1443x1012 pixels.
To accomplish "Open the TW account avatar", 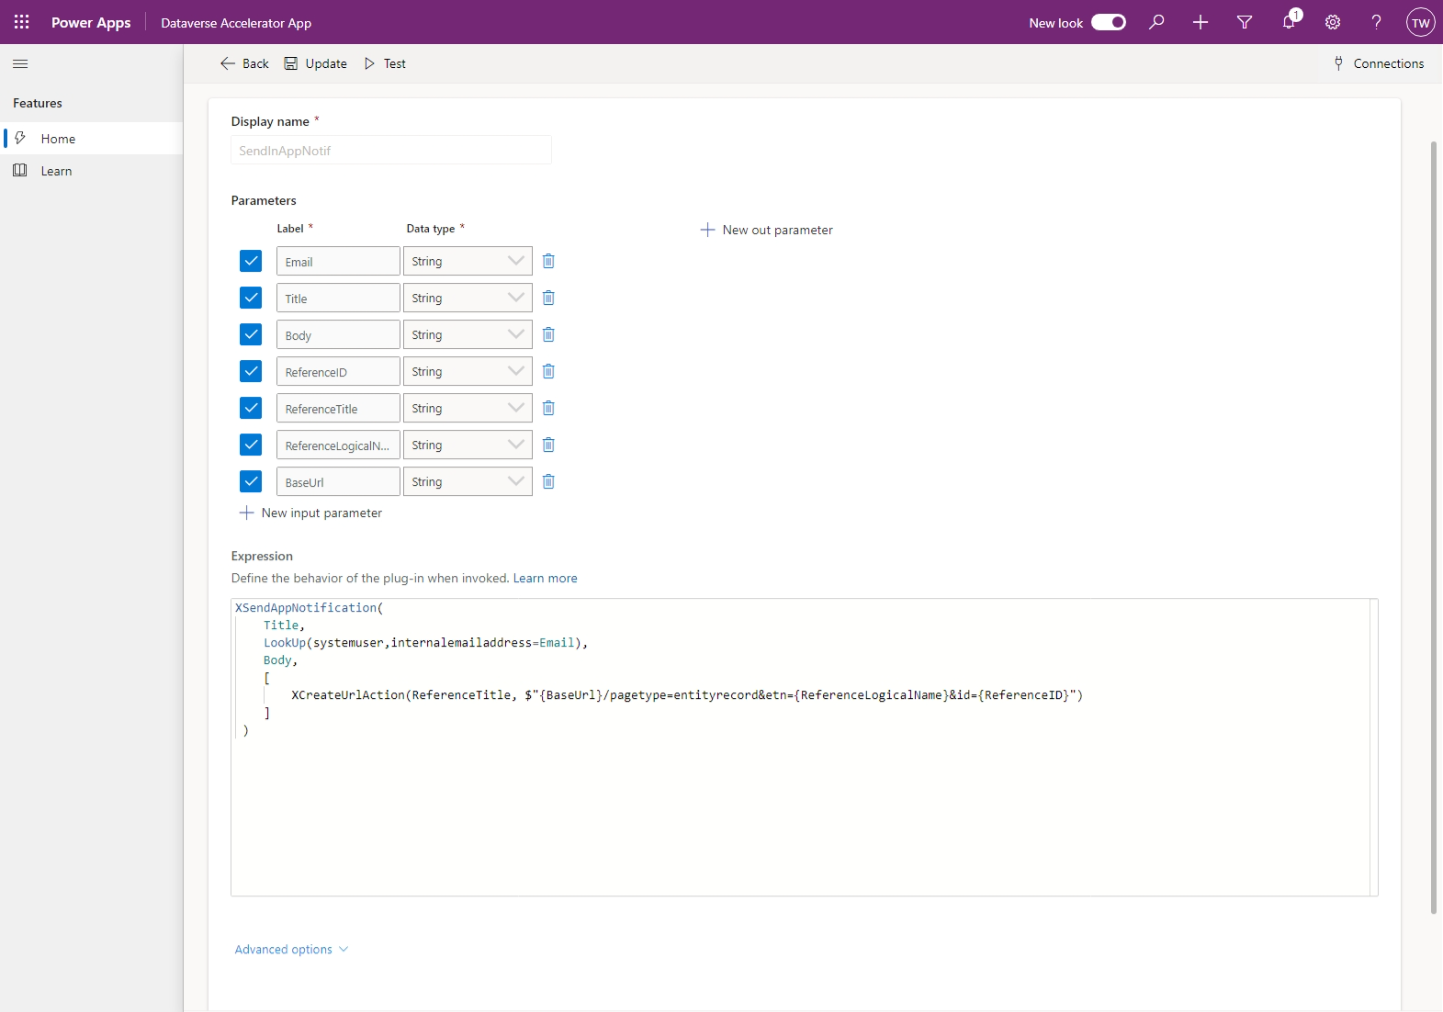I will click(x=1420, y=22).
